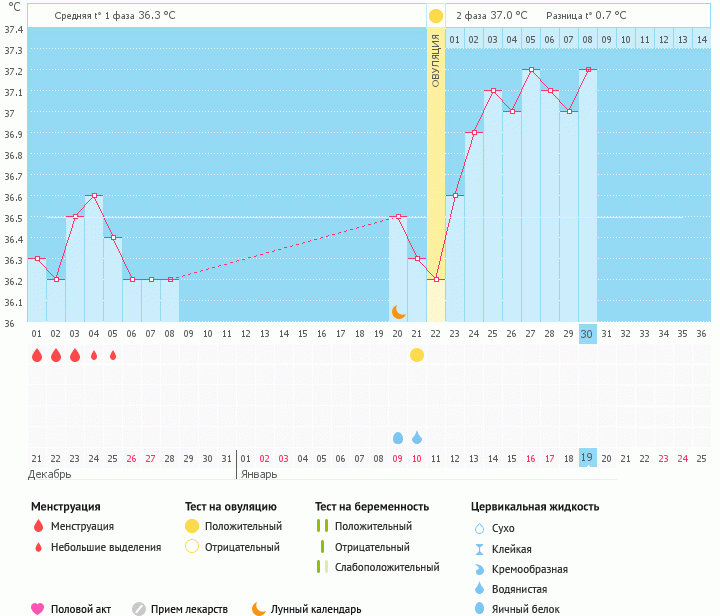Click the small spotting drop on cycle day 05
The height and width of the screenshot is (616, 720).
coord(113,355)
